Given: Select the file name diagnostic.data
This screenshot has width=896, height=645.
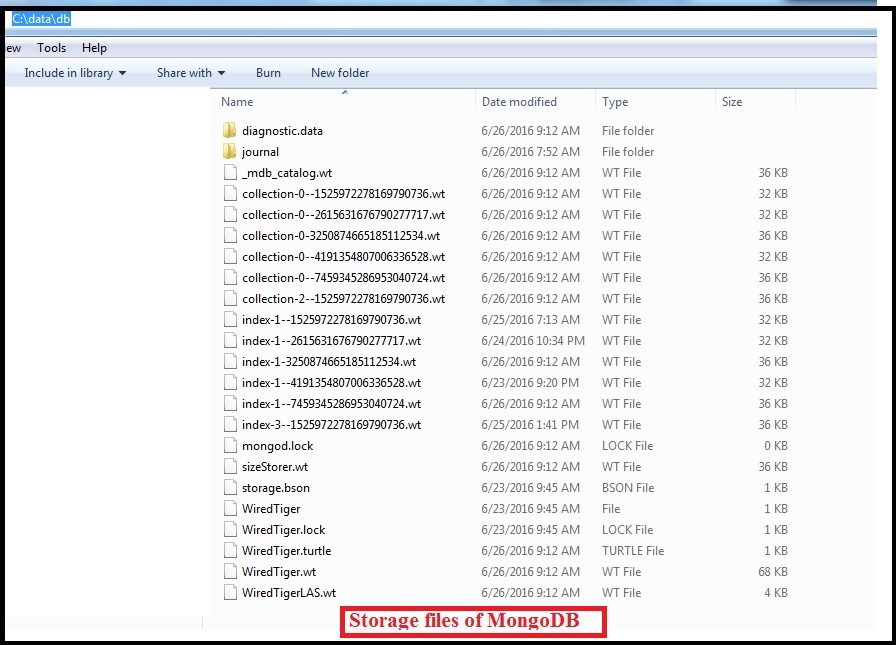Looking at the screenshot, I should coord(282,131).
